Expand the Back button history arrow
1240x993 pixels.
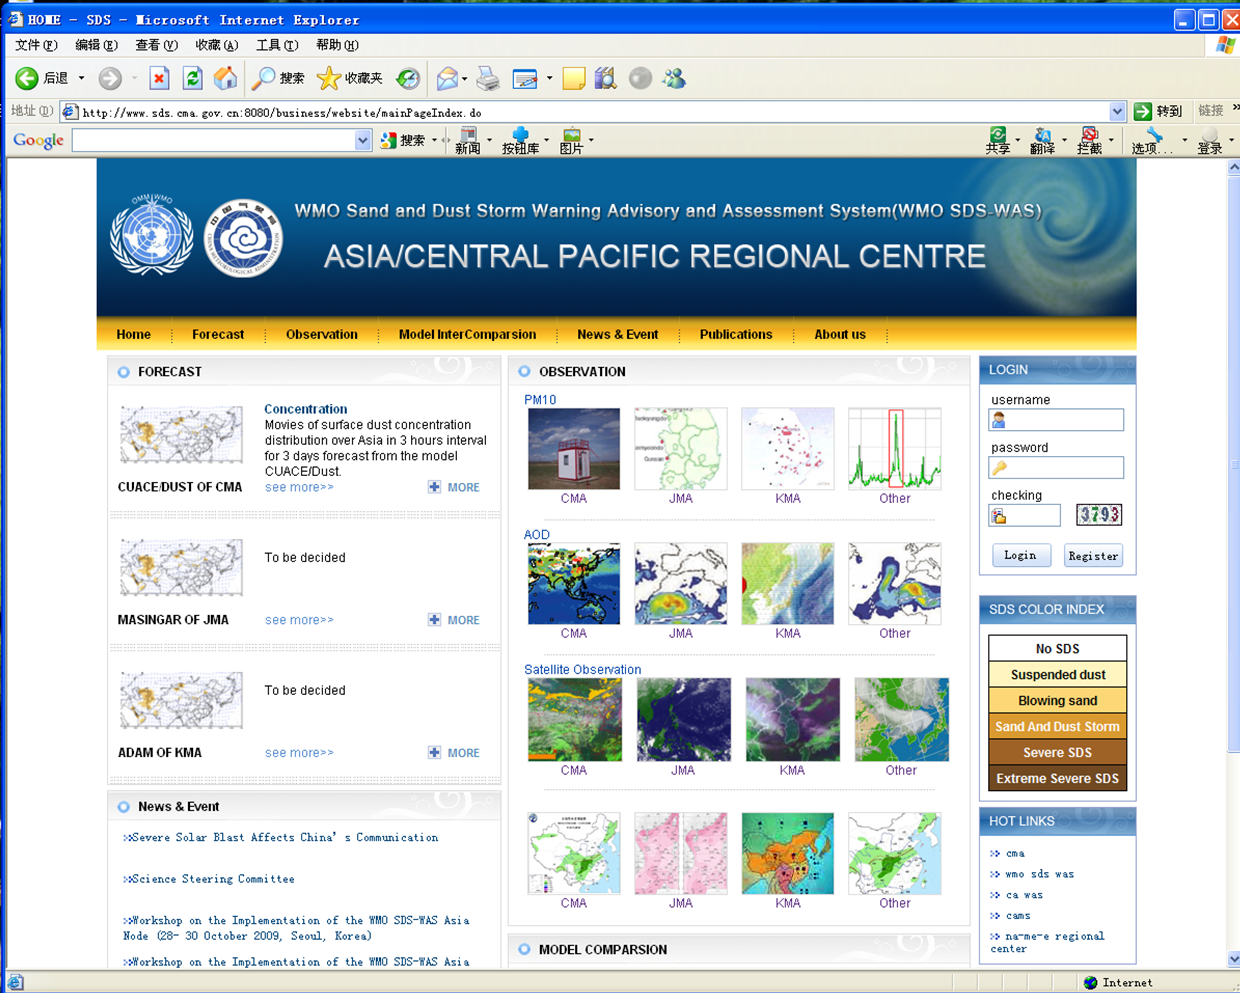point(82,78)
